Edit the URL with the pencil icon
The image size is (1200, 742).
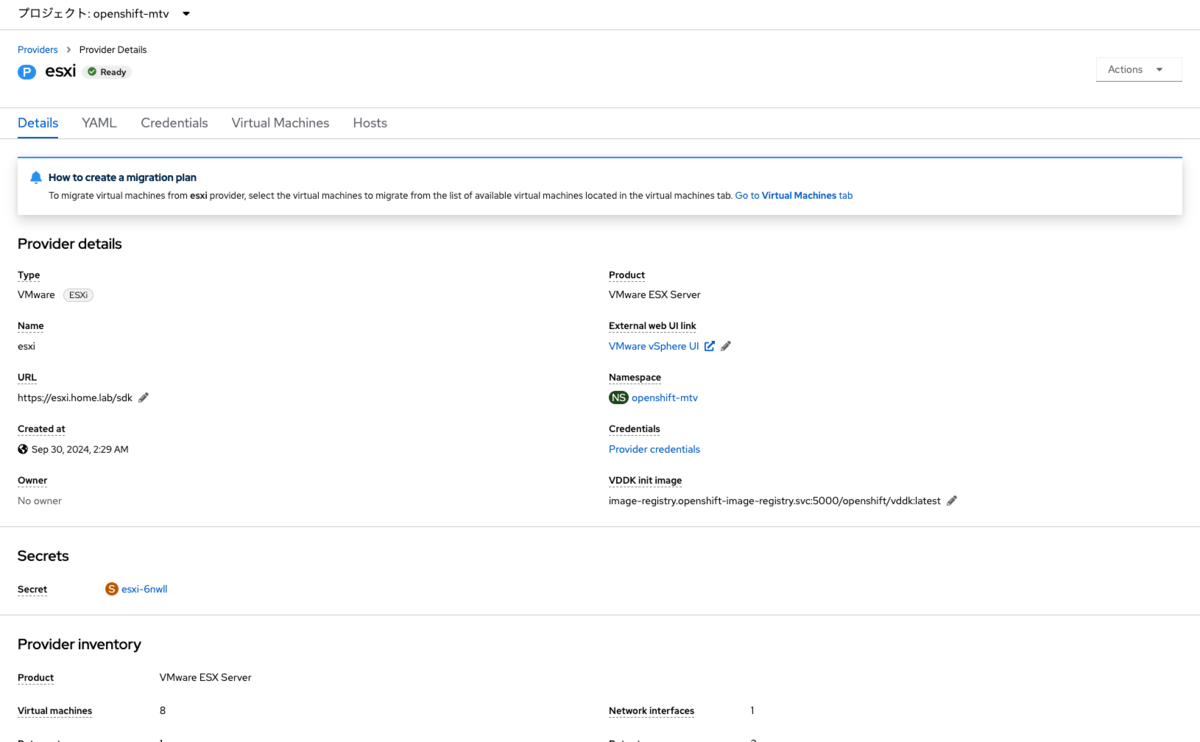[143, 397]
